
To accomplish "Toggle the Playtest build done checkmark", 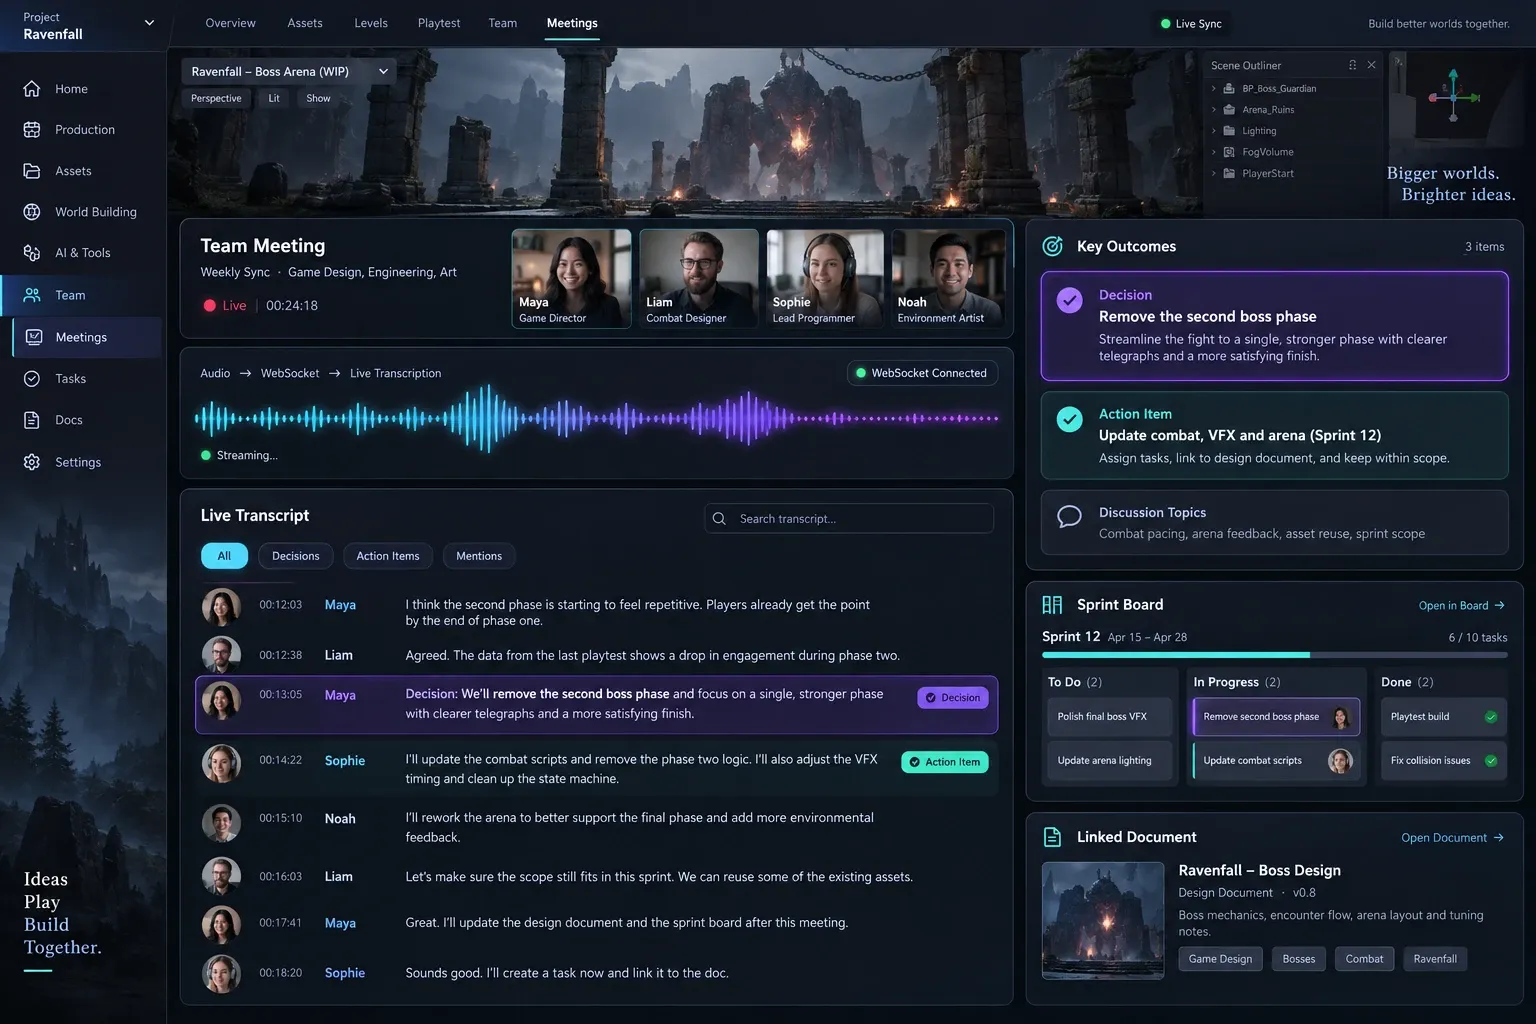I will pos(1491,717).
